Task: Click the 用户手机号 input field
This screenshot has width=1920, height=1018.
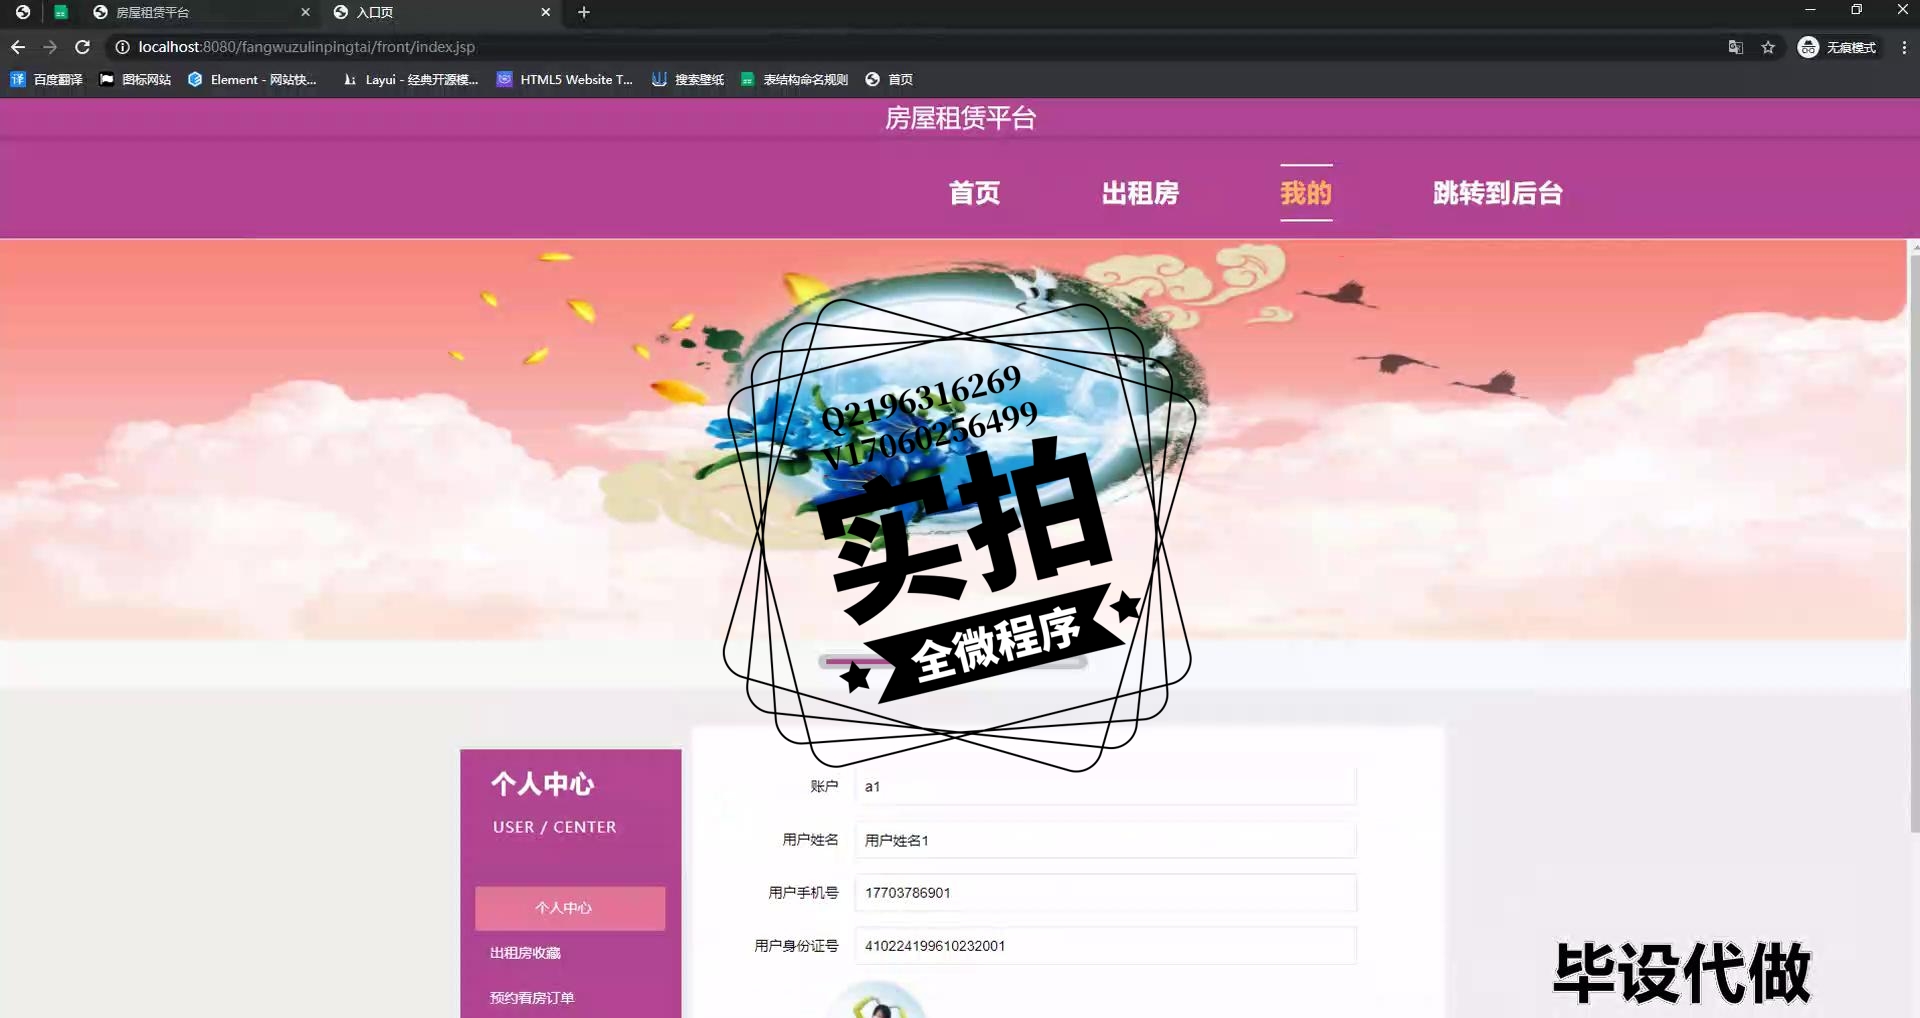Action: point(1105,893)
